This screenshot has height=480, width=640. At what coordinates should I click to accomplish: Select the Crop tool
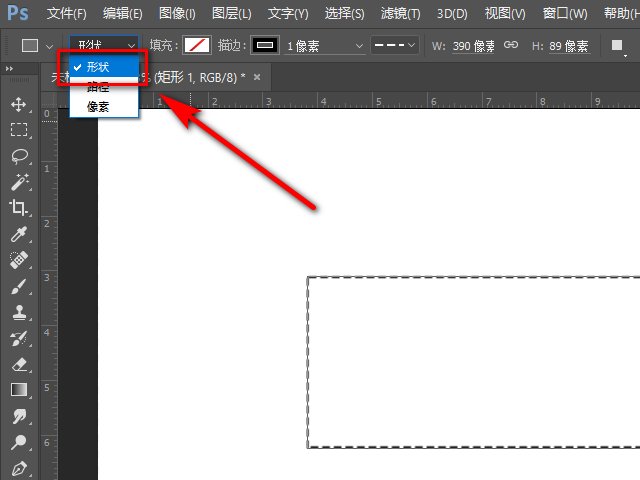(x=18, y=208)
